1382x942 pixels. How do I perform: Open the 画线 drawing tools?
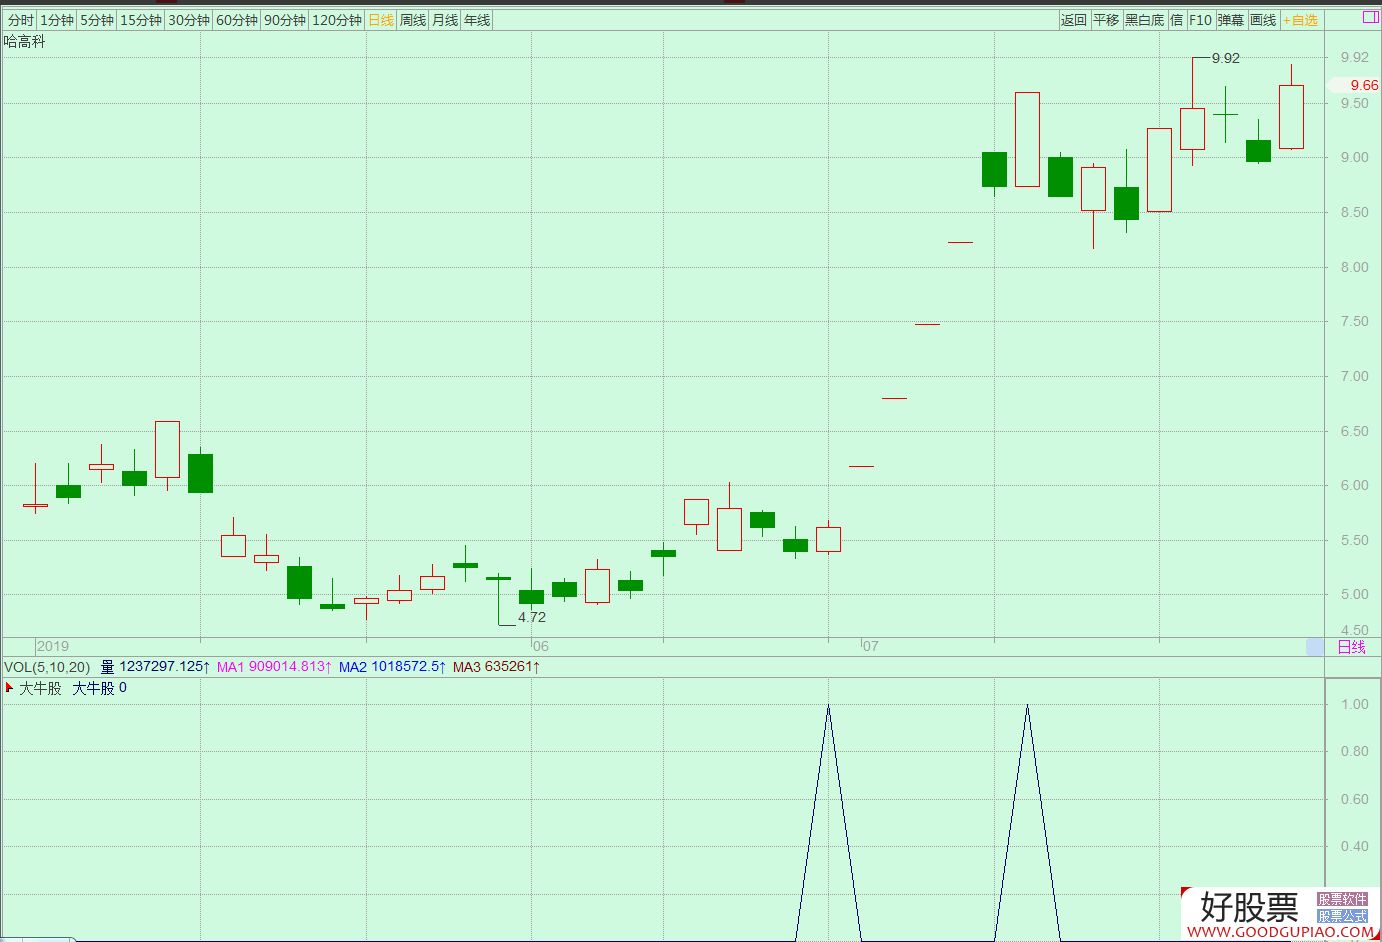[1263, 20]
